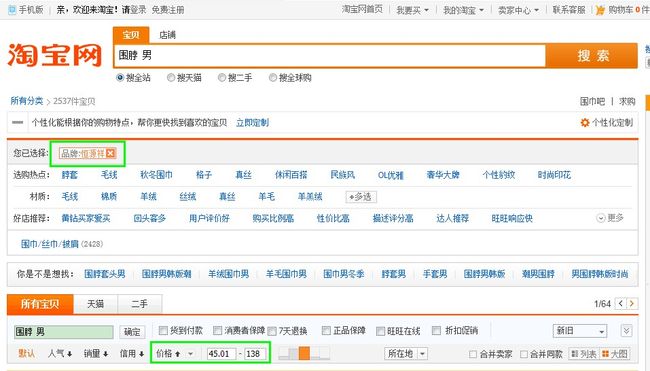The image size is (650, 371).
Task: Remove the 恒源祥 brand filter
Action: 110,153
